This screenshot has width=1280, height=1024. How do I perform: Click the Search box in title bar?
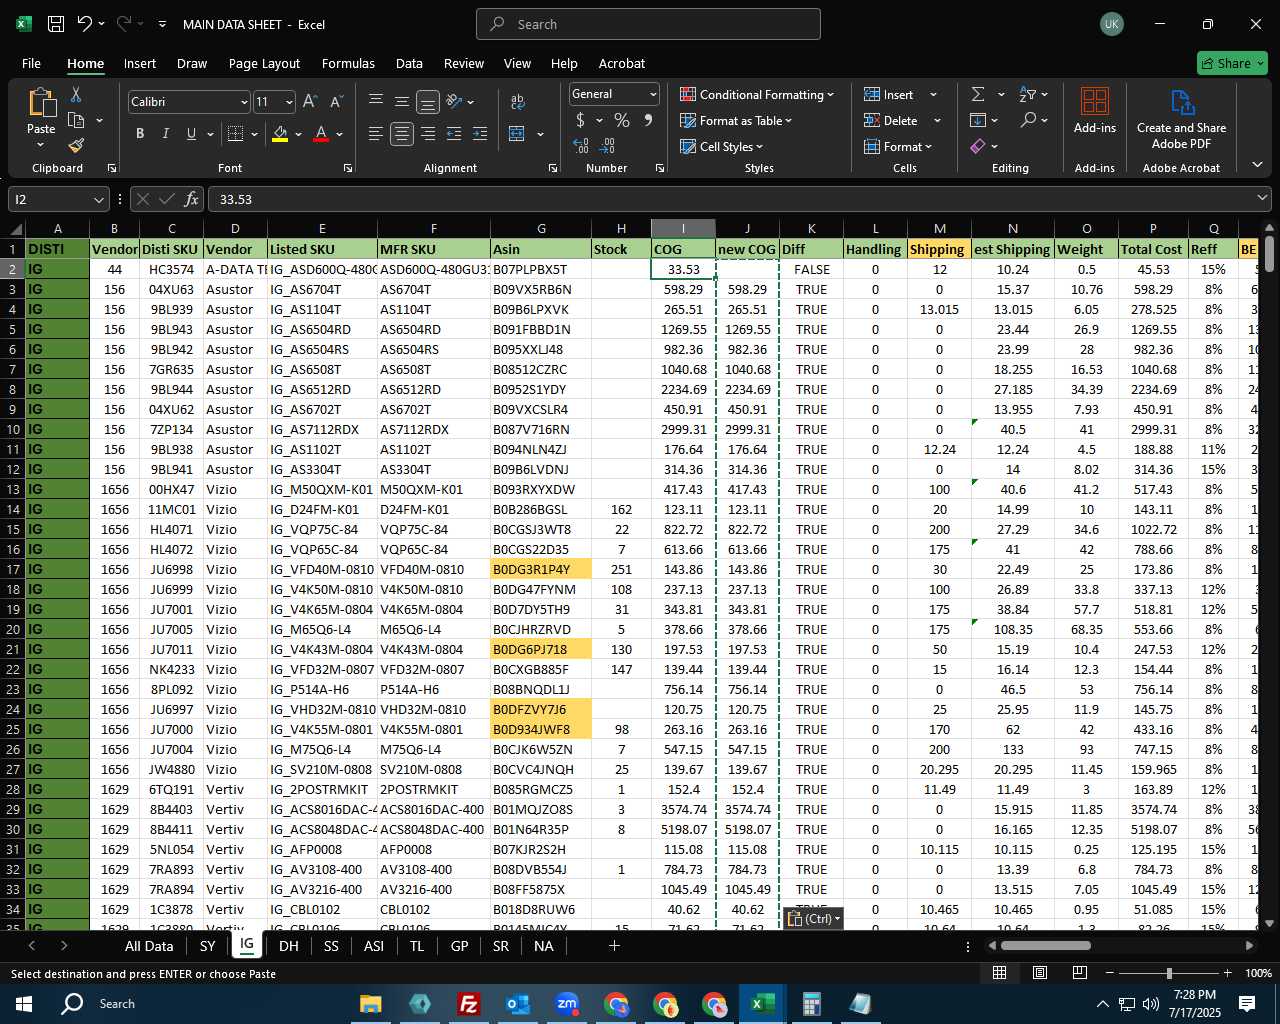pos(648,24)
